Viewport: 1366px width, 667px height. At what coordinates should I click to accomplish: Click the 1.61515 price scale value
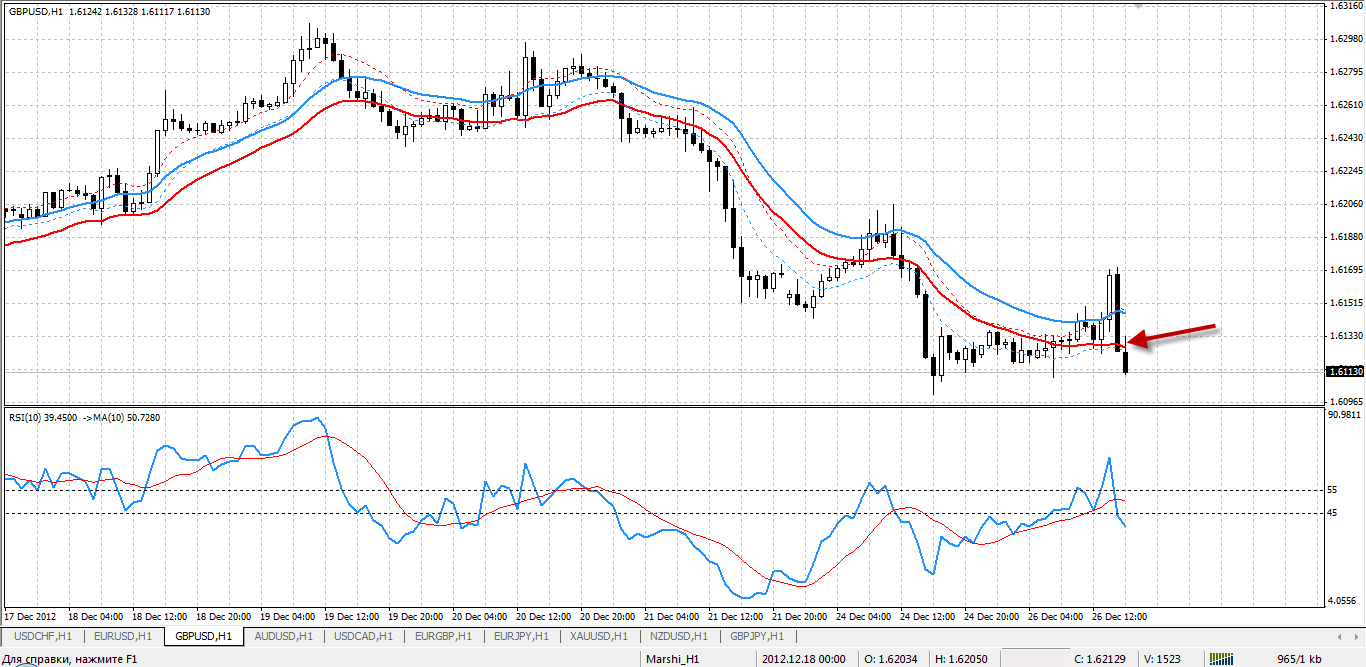click(x=1346, y=303)
